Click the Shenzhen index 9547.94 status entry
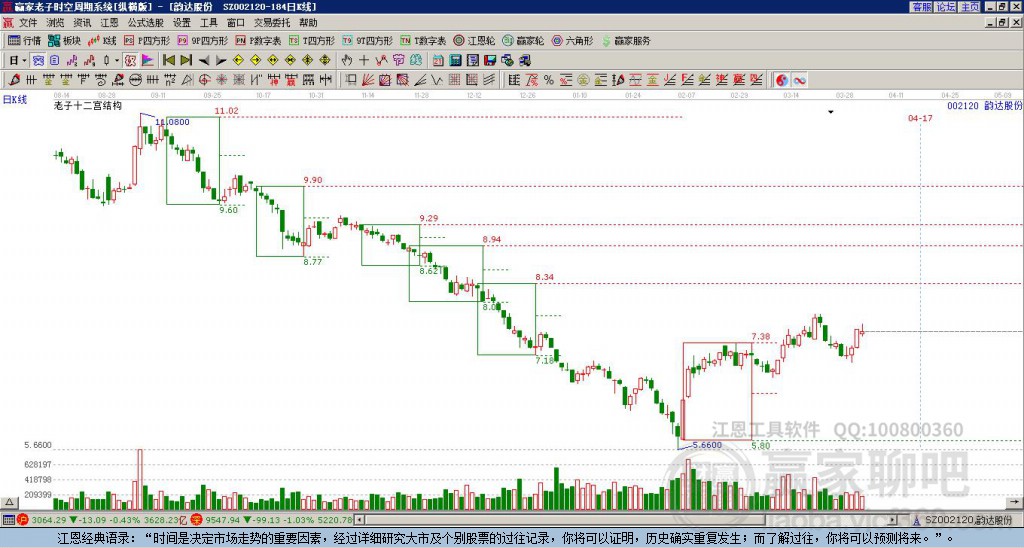Viewport: 1024px width, 548px height. [272, 520]
